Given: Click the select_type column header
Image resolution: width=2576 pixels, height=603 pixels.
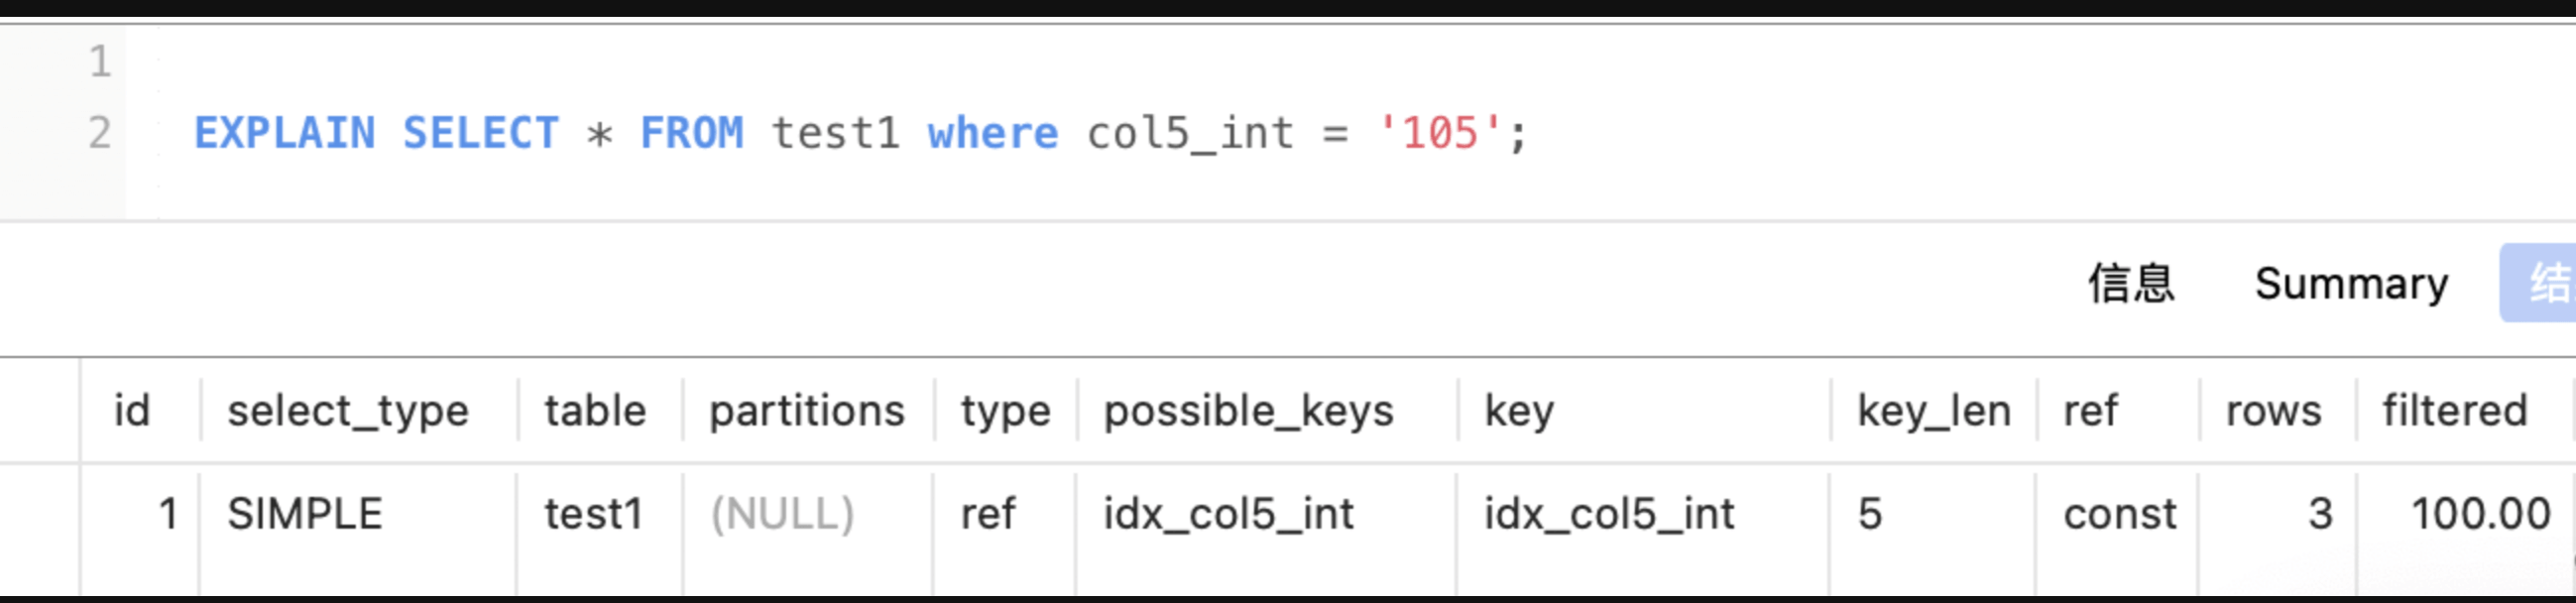Looking at the screenshot, I should (348, 411).
